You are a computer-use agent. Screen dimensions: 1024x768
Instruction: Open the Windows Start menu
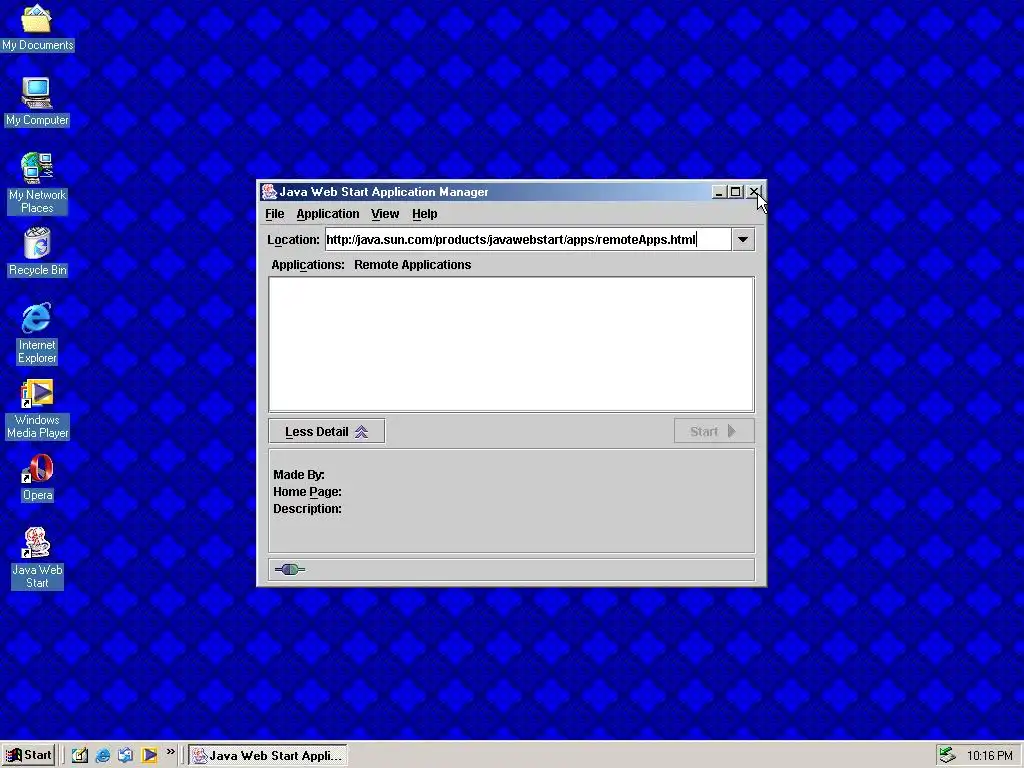coord(28,756)
